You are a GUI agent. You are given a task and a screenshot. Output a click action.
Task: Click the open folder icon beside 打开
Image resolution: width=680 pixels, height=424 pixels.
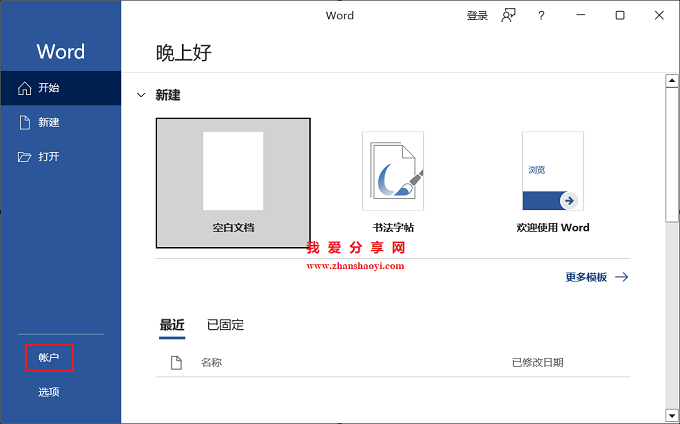coord(24,157)
